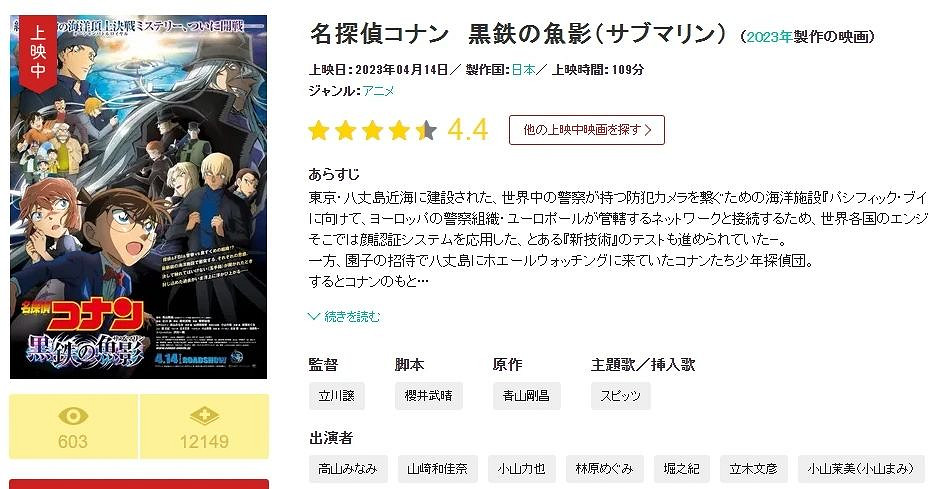Open the 日本 country link

523,70
